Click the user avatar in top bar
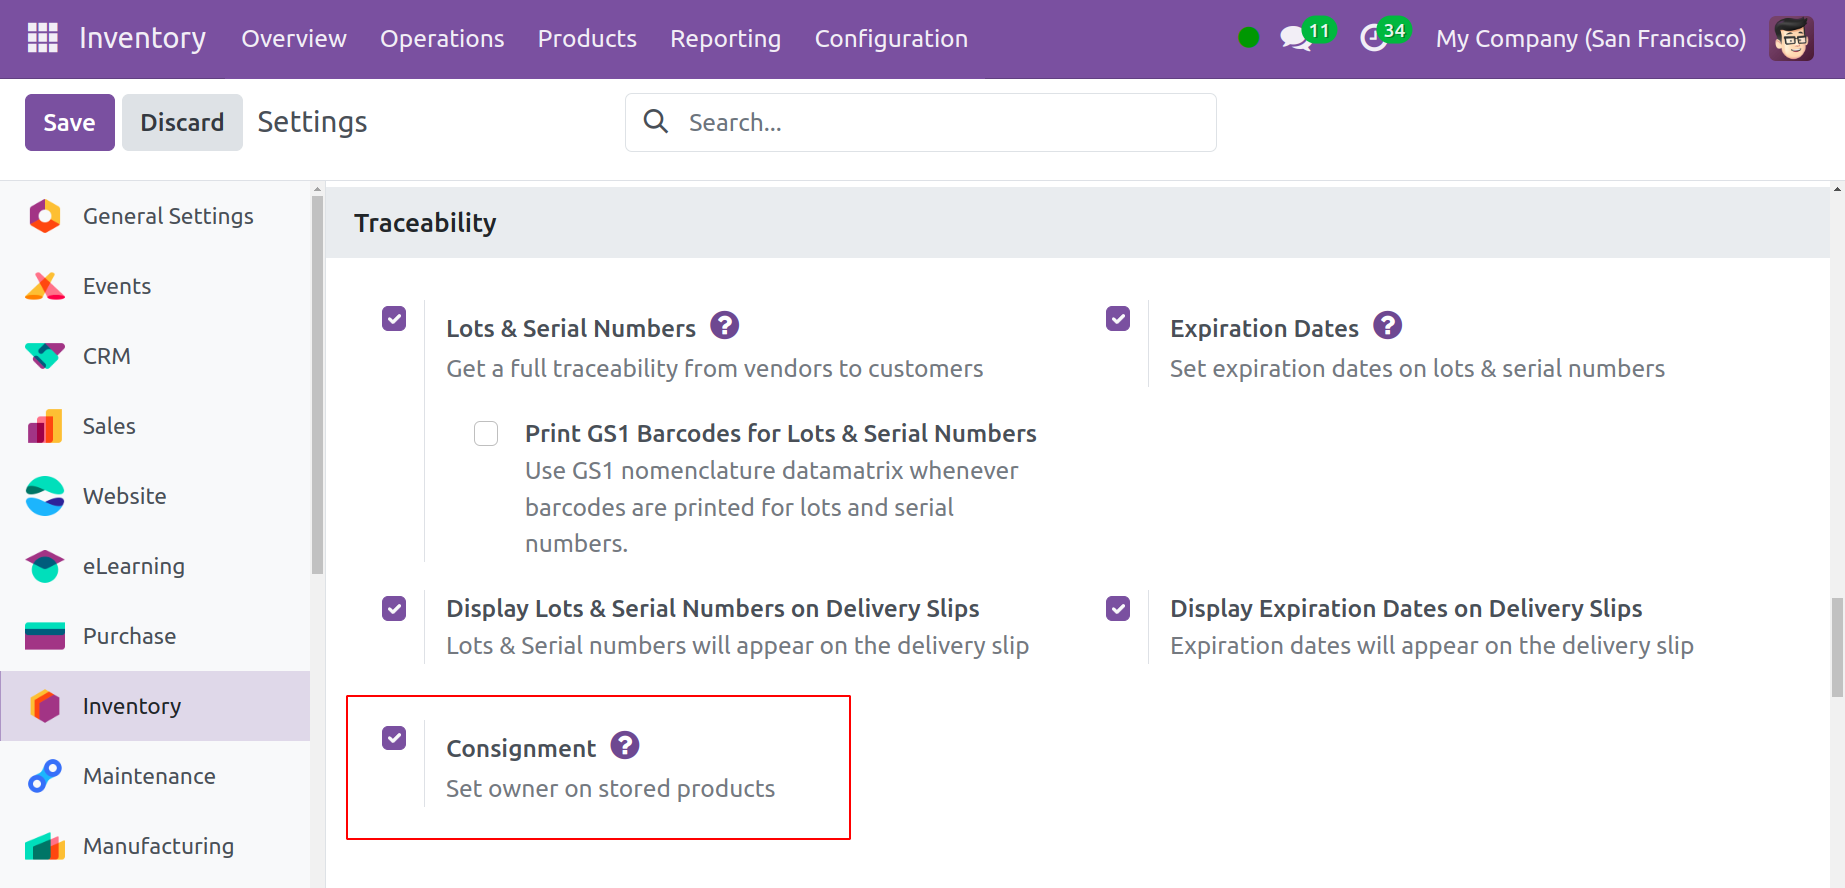 [1790, 39]
